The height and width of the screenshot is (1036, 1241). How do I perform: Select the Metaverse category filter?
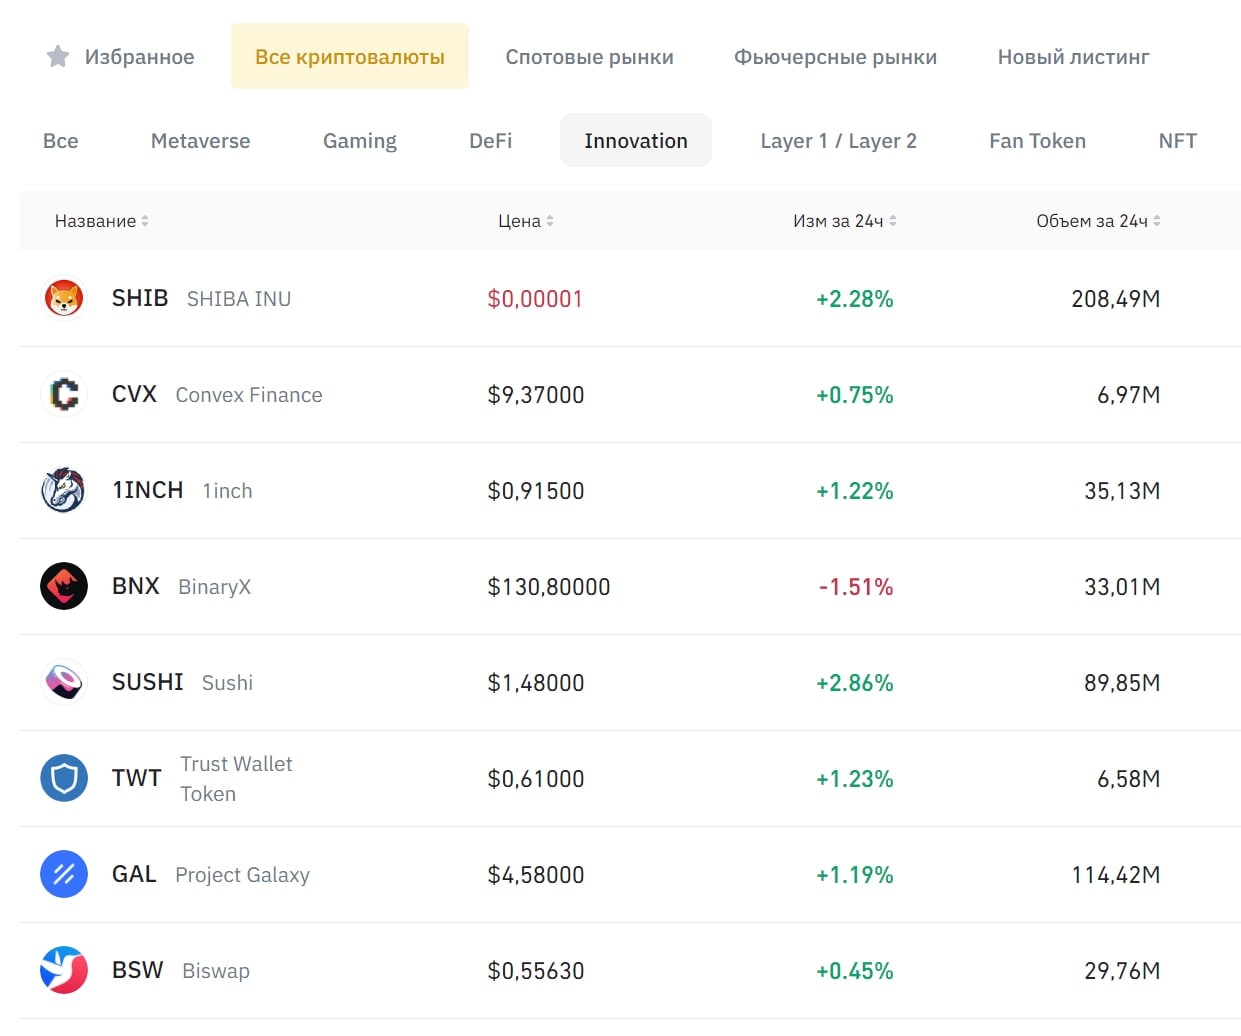[x=200, y=141]
